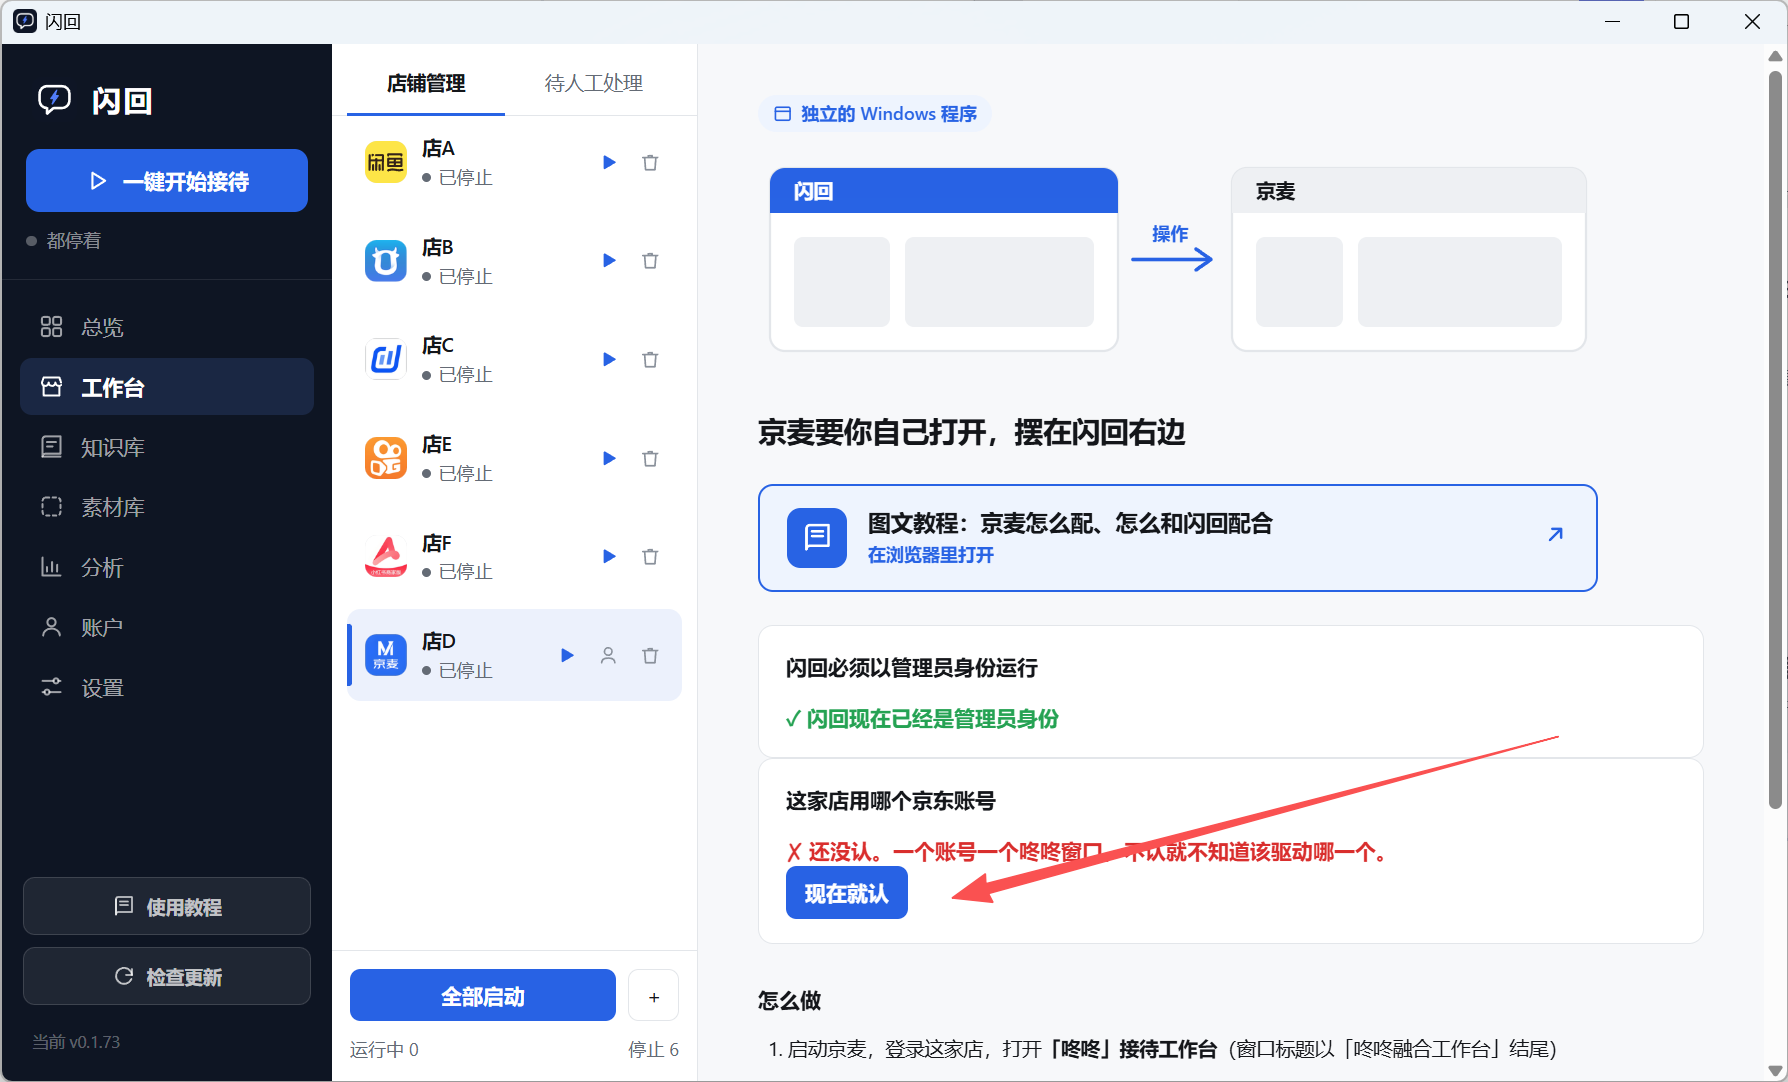Screen dimensions: 1788x1082
Task: Select the 店B store avatar icon
Action: (x=386, y=260)
